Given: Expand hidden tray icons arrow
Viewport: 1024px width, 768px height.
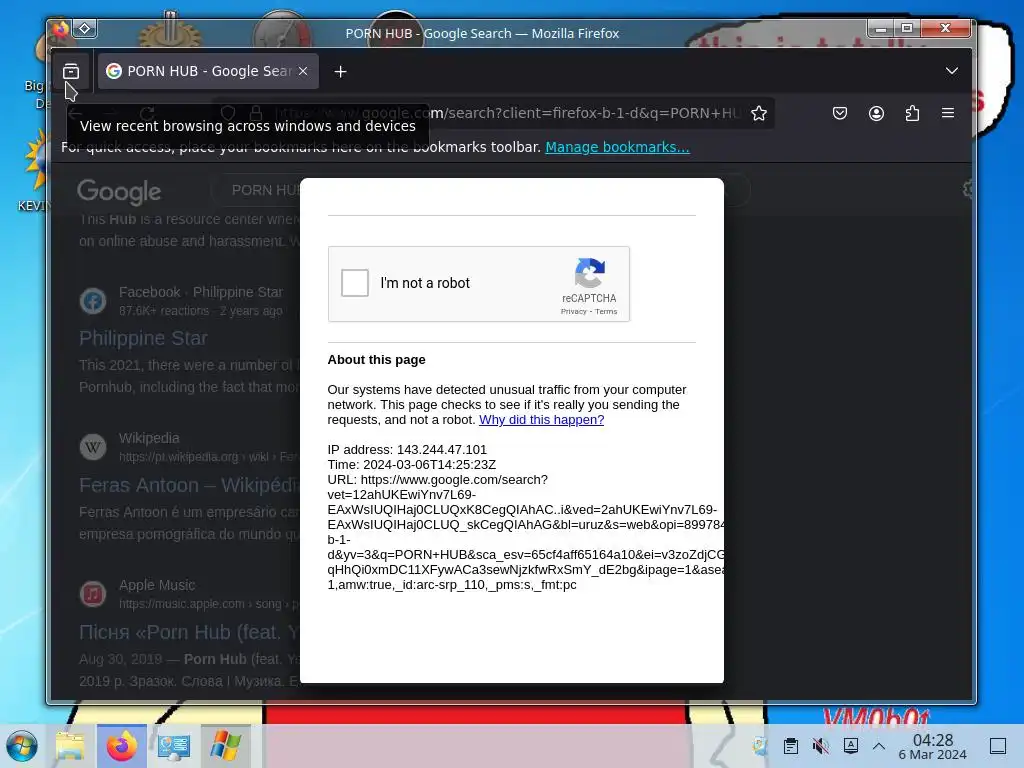Looking at the screenshot, I should coord(879,745).
